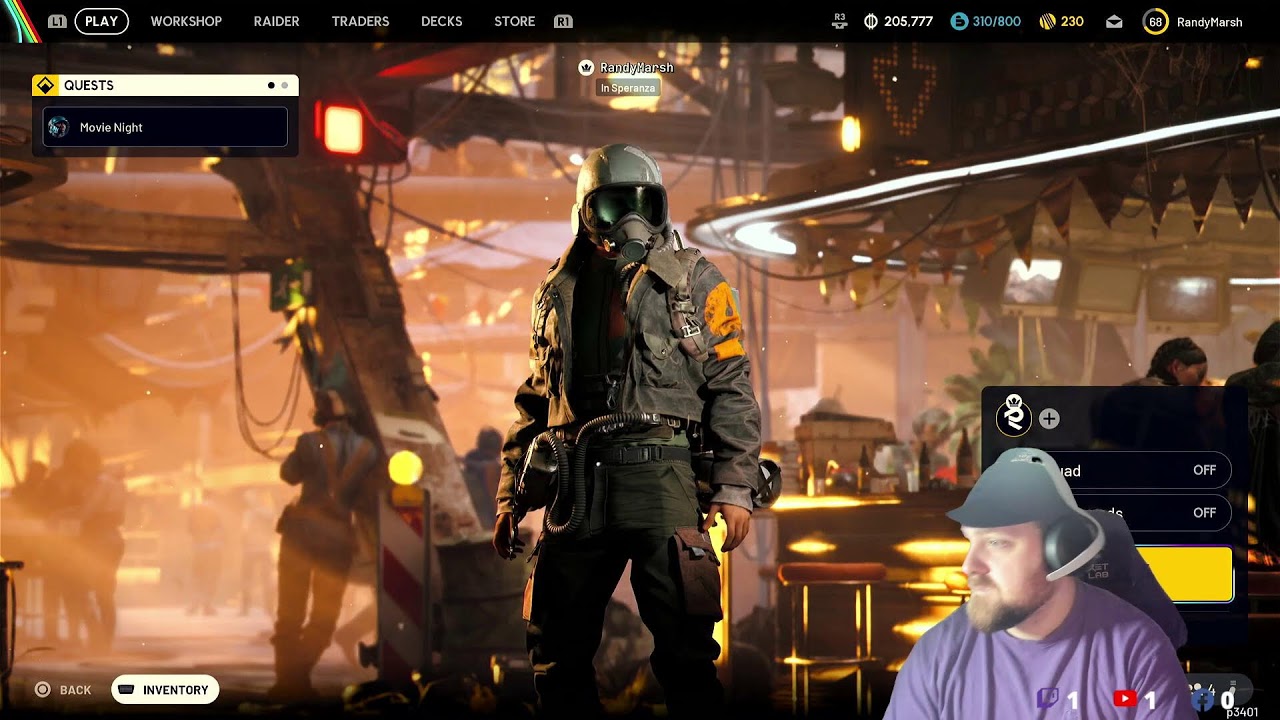Screen dimensions: 1280x720
Task: Switch to the STORE tab
Action: point(514,21)
